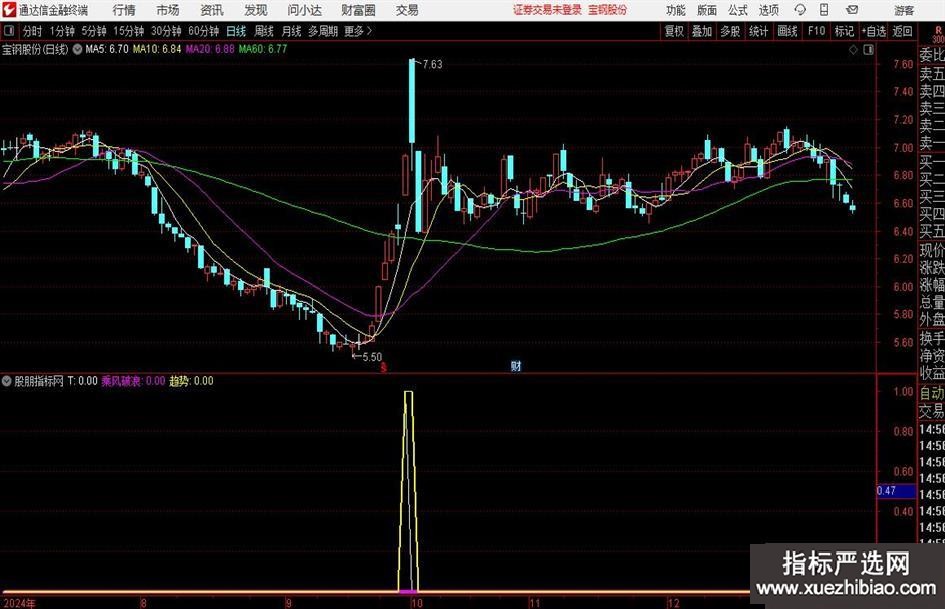Click the 7.63 high price label
The height and width of the screenshot is (609, 945).
pos(432,65)
